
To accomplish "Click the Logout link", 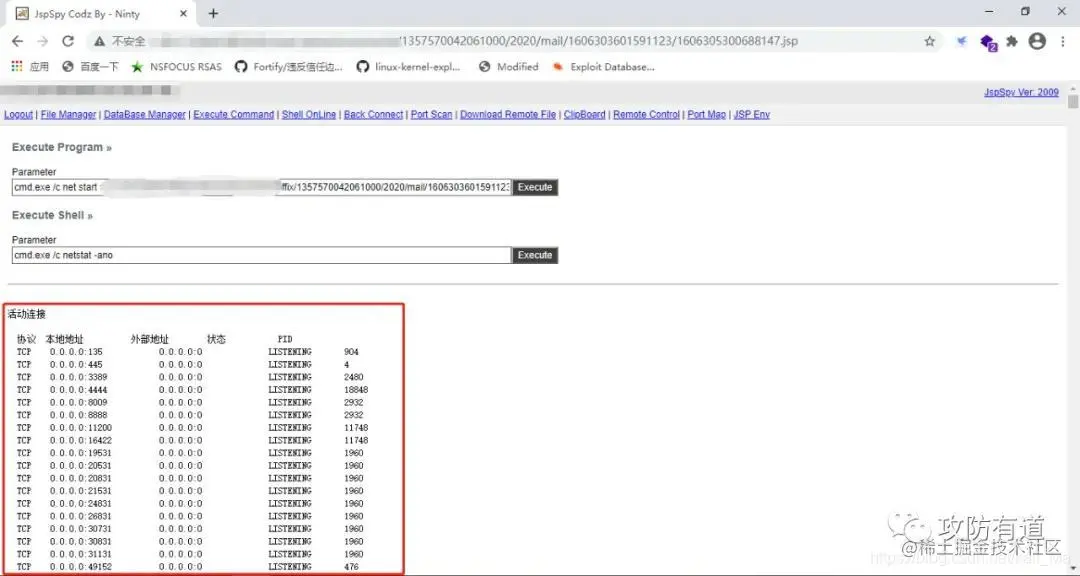I will click(18, 114).
